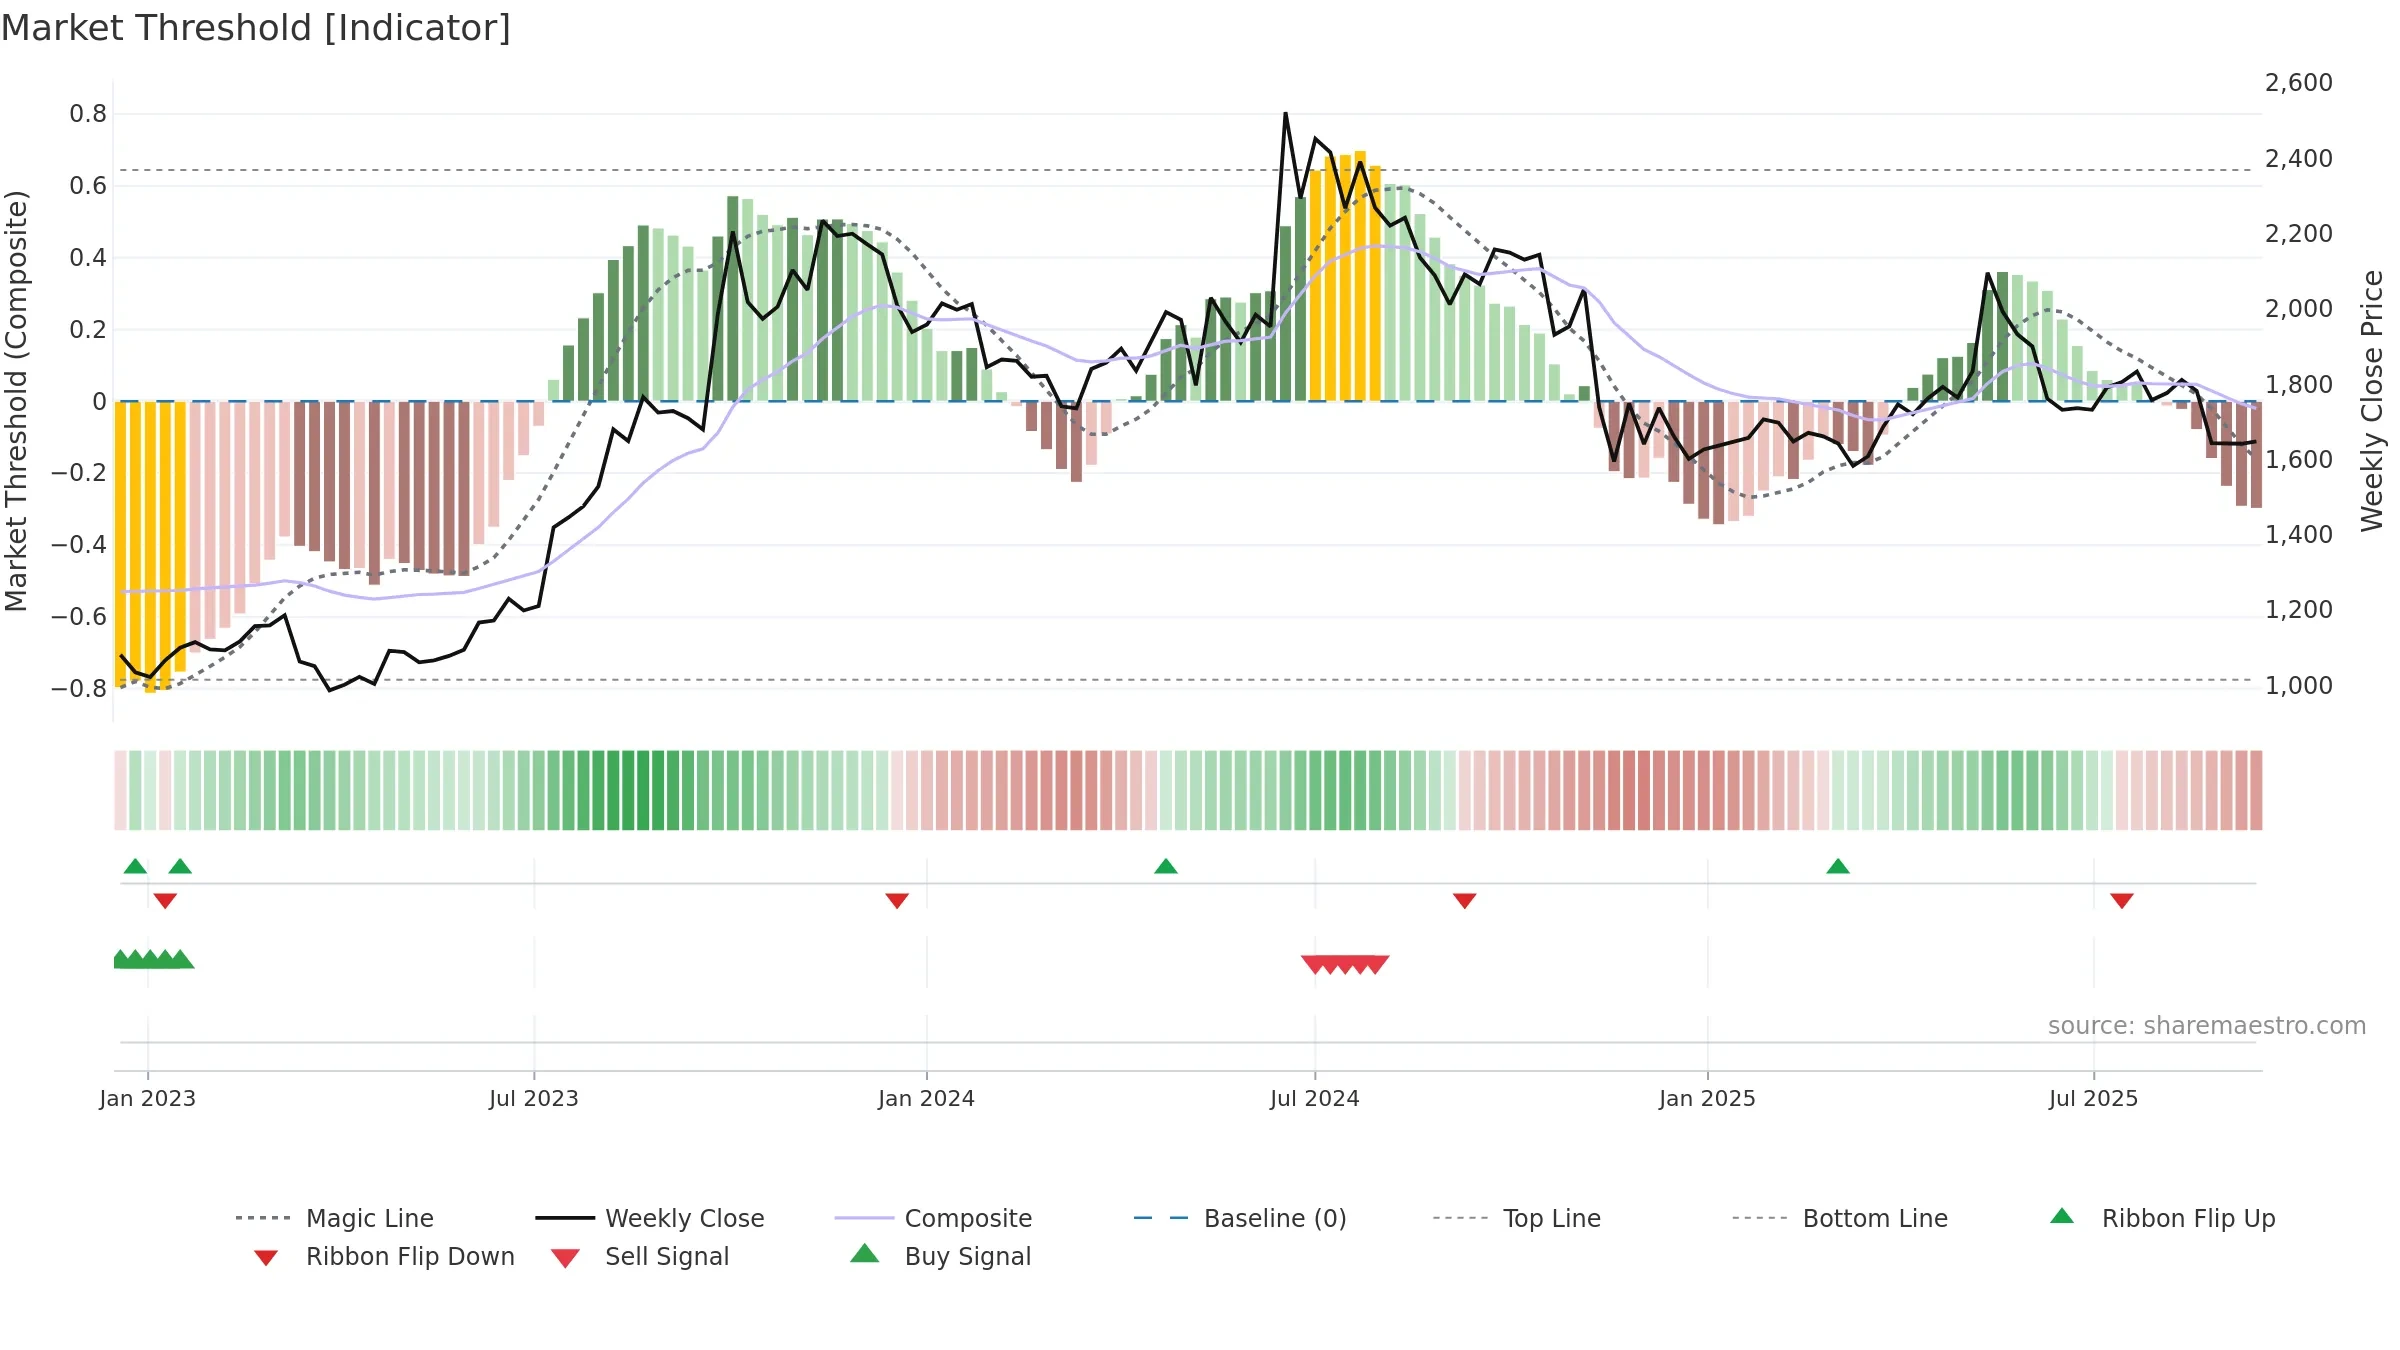Click the Jan 2023 axis label
2400x1350 pixels.
(148, 1098)
